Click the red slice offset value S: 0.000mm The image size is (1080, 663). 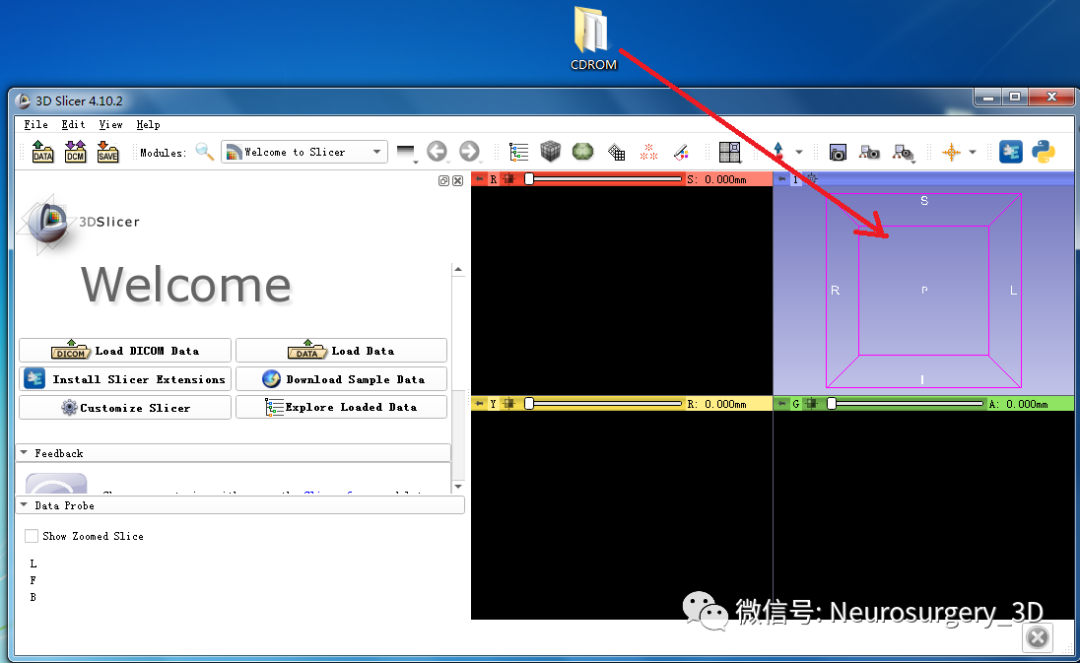[x=717, y=179]
